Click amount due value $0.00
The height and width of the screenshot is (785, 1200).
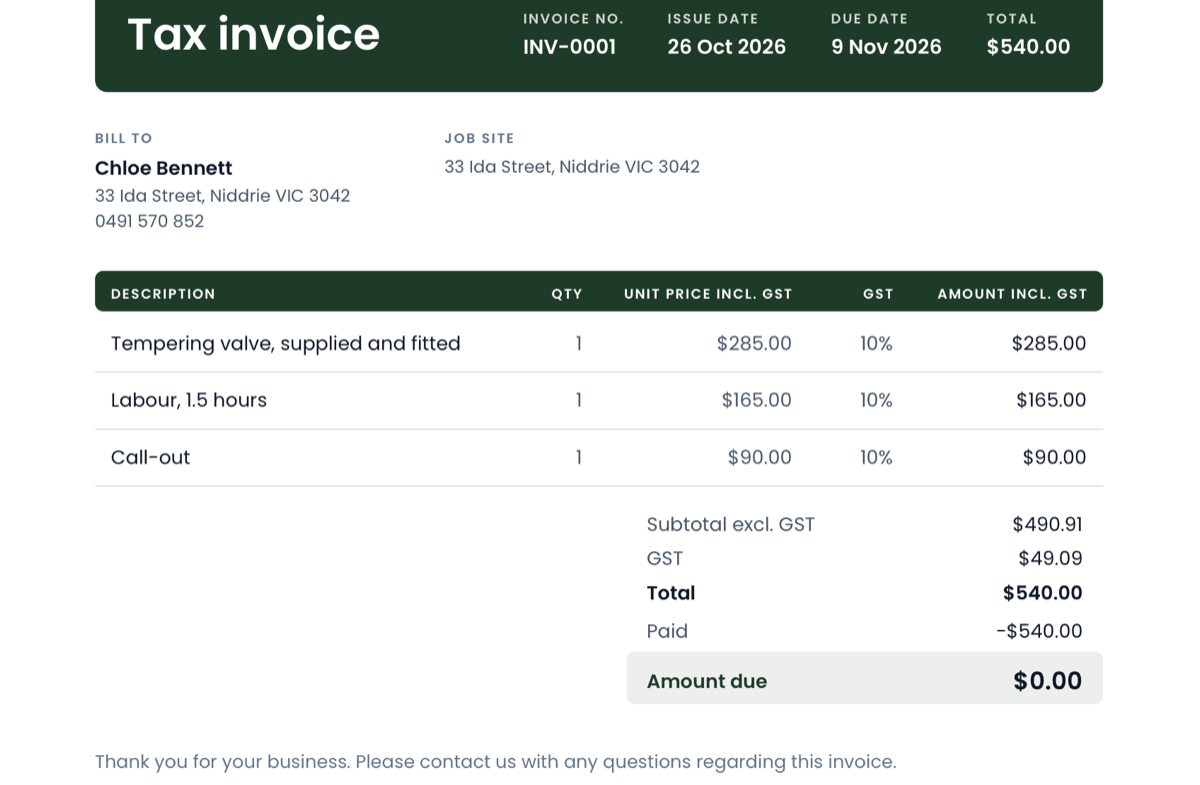pos(1048,681)
